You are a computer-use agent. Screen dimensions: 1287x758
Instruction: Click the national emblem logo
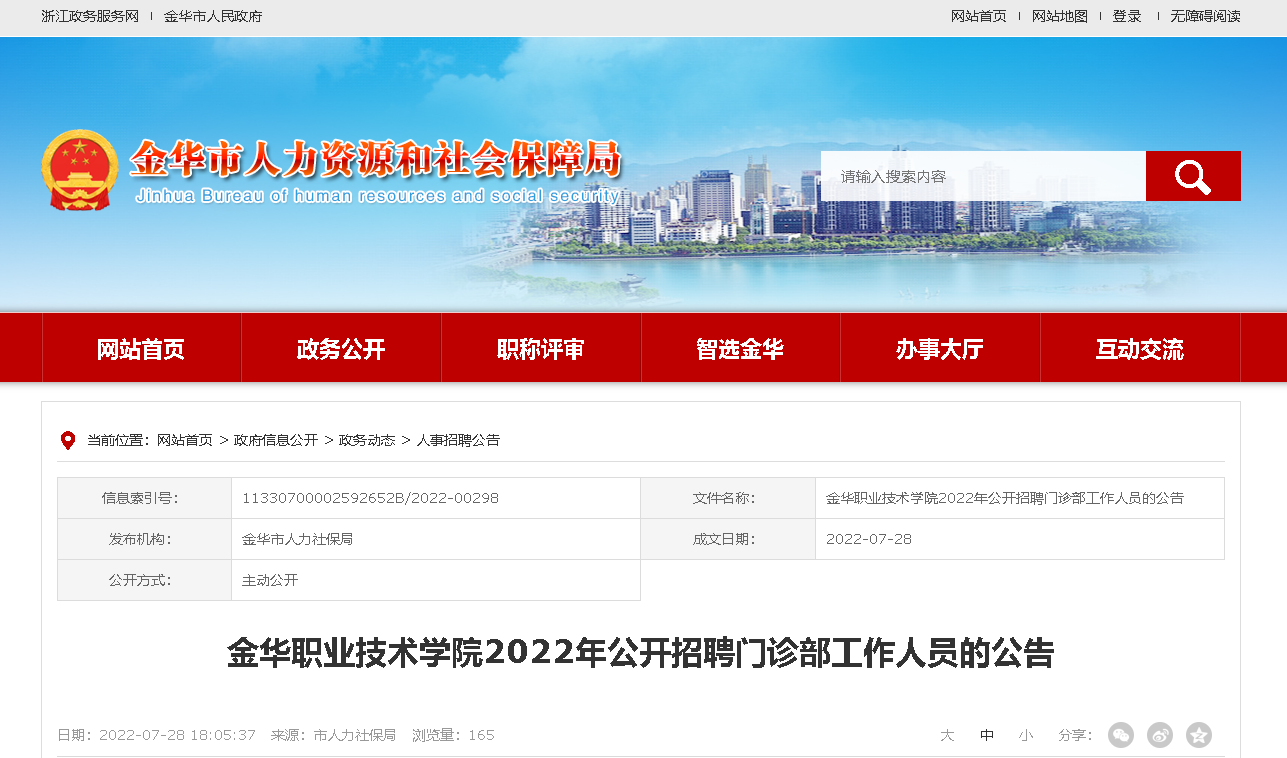pos(80,170)
